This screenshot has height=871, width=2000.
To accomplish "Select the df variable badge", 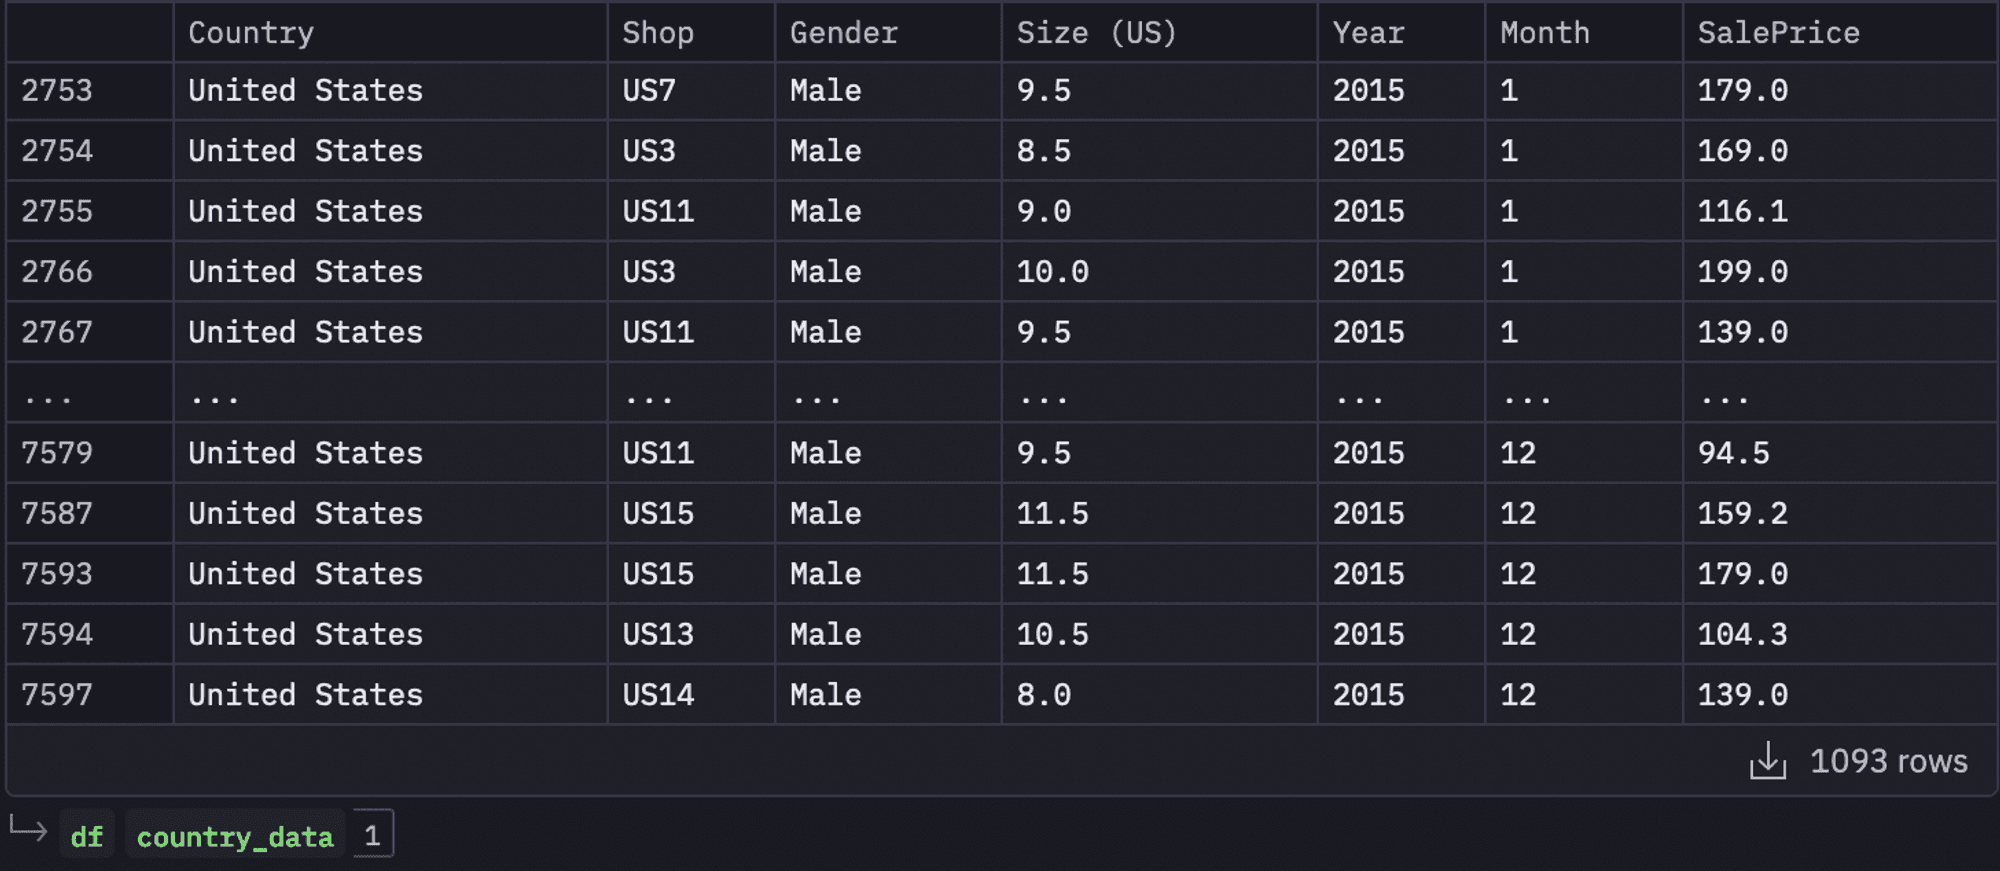I will point(87,835).
